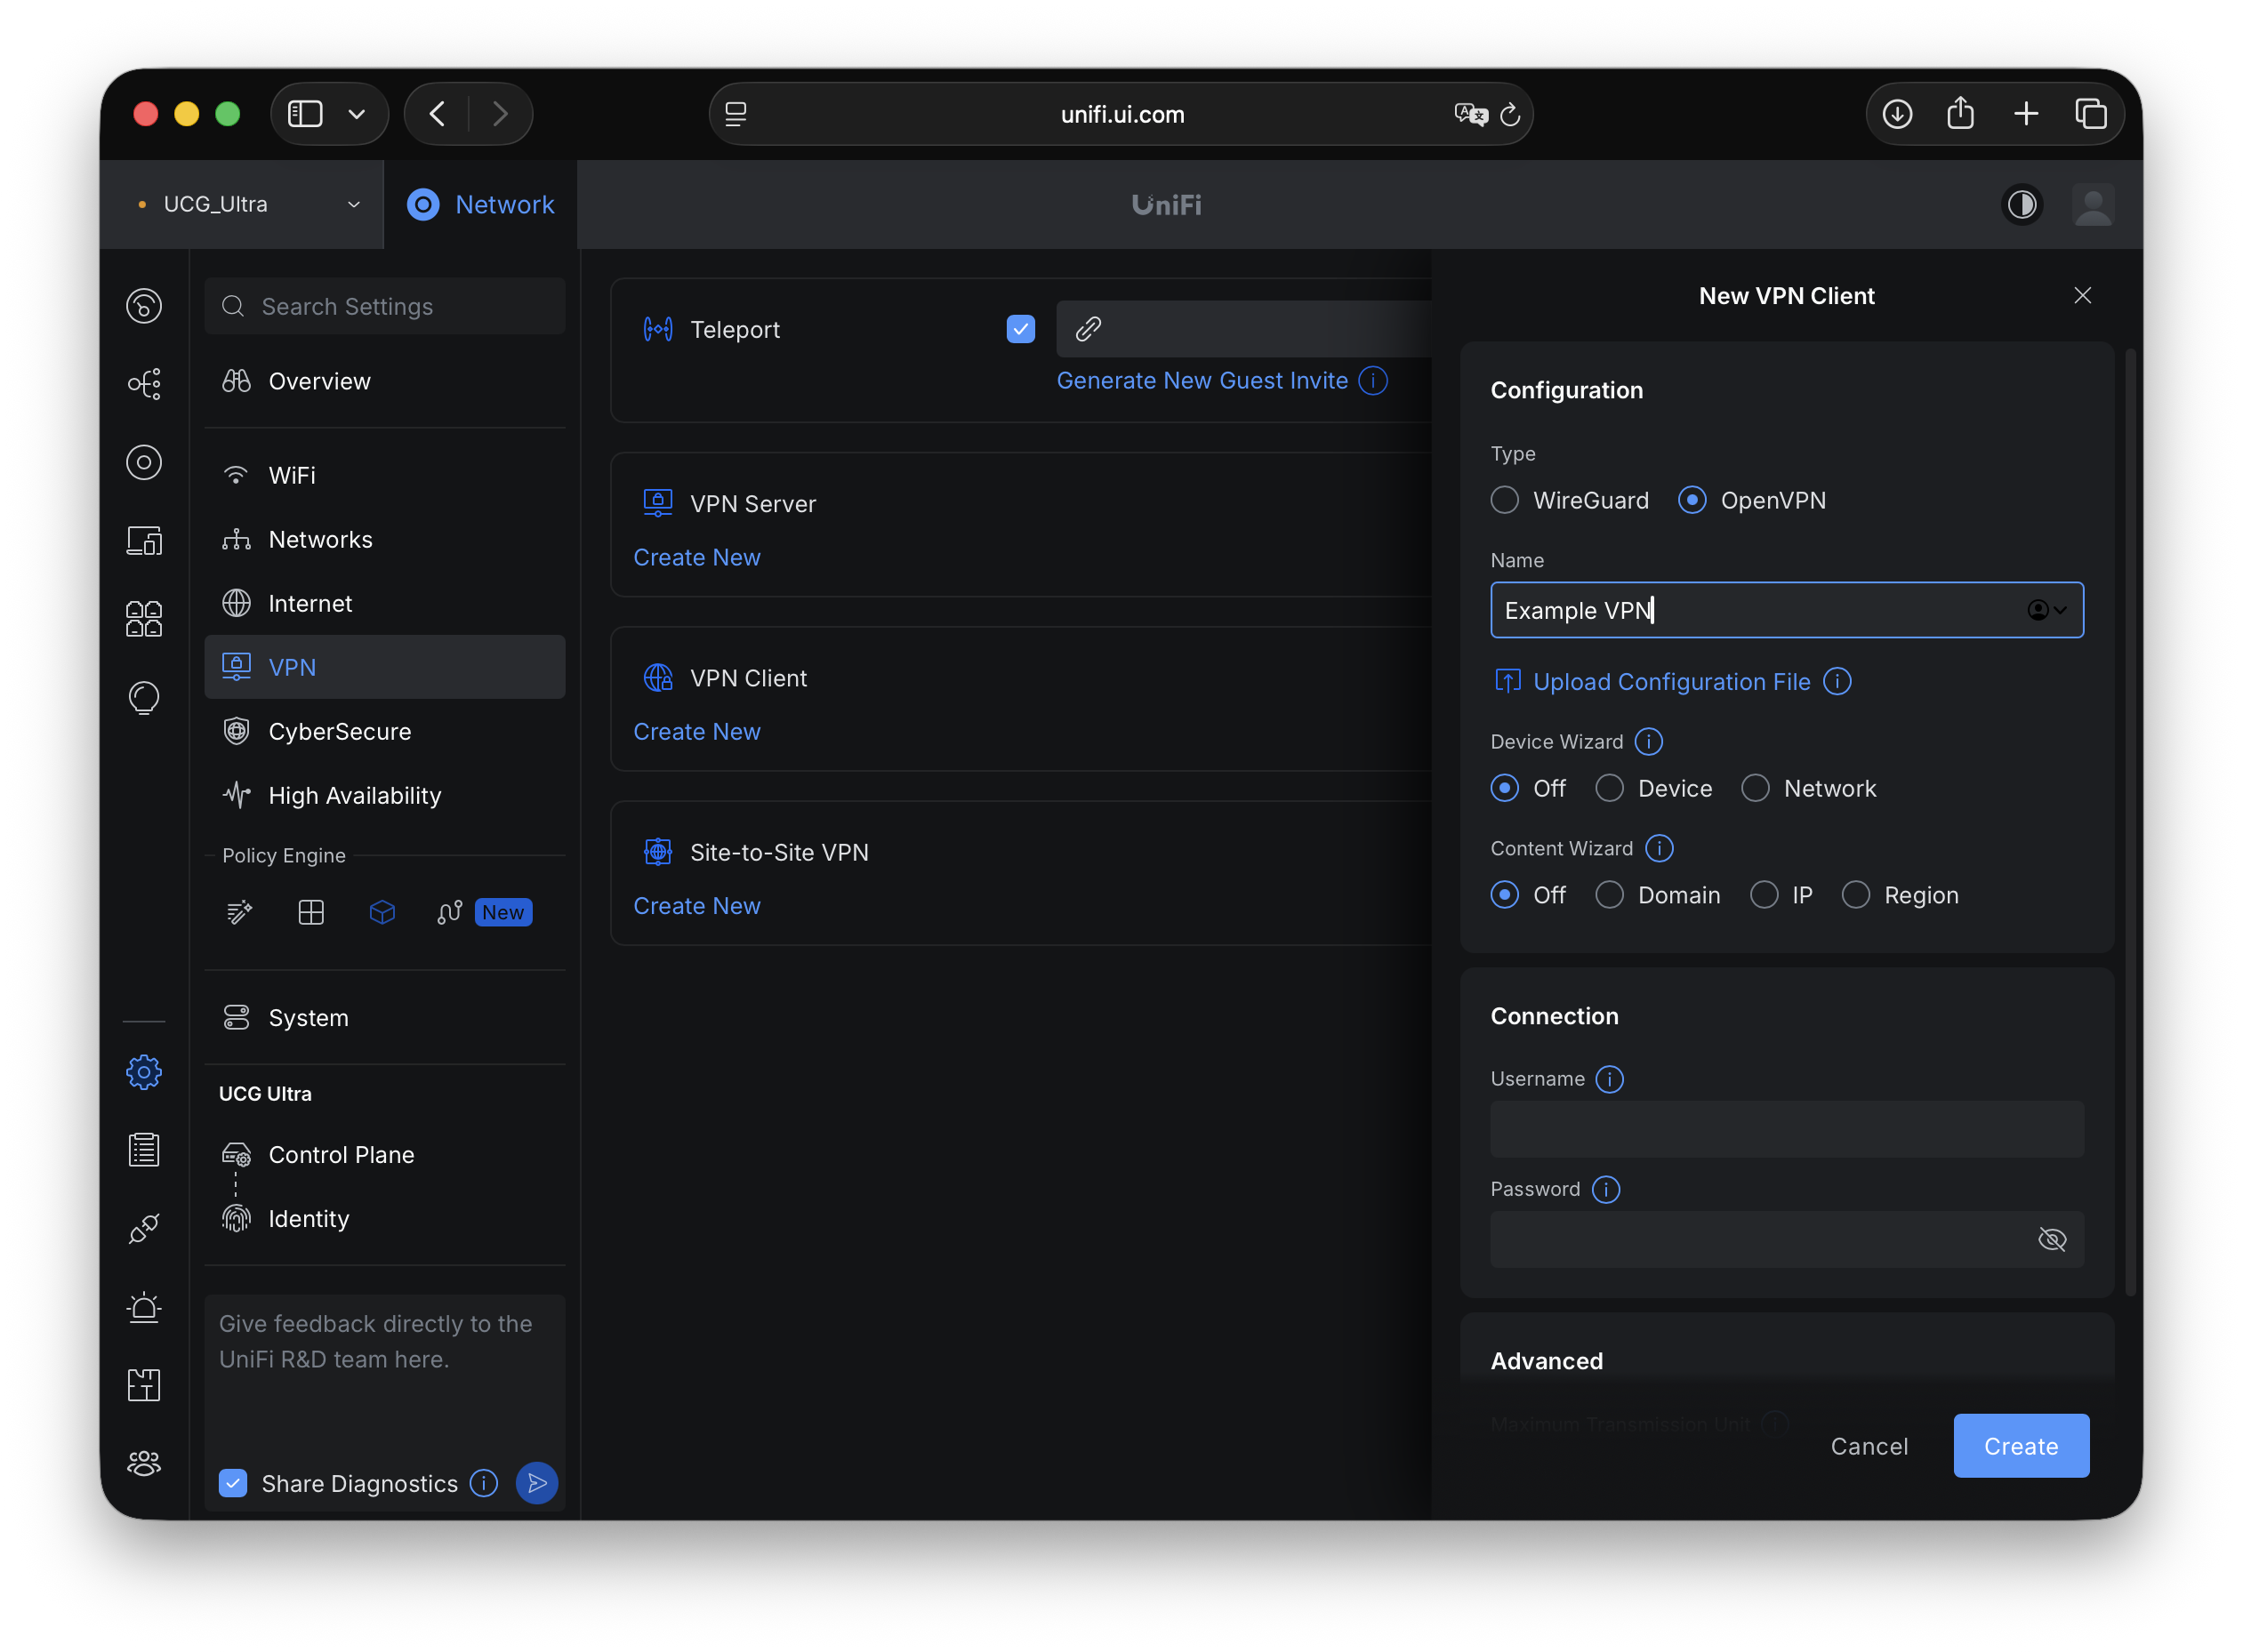Toggle password visibility eye icon
This screenshot has width=2243, height=1652.
click(2052, 1240)
